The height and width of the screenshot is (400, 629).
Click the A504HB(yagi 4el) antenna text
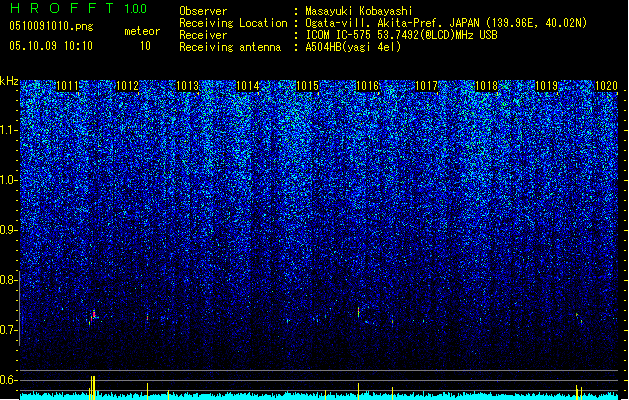(x=353, y=47)
